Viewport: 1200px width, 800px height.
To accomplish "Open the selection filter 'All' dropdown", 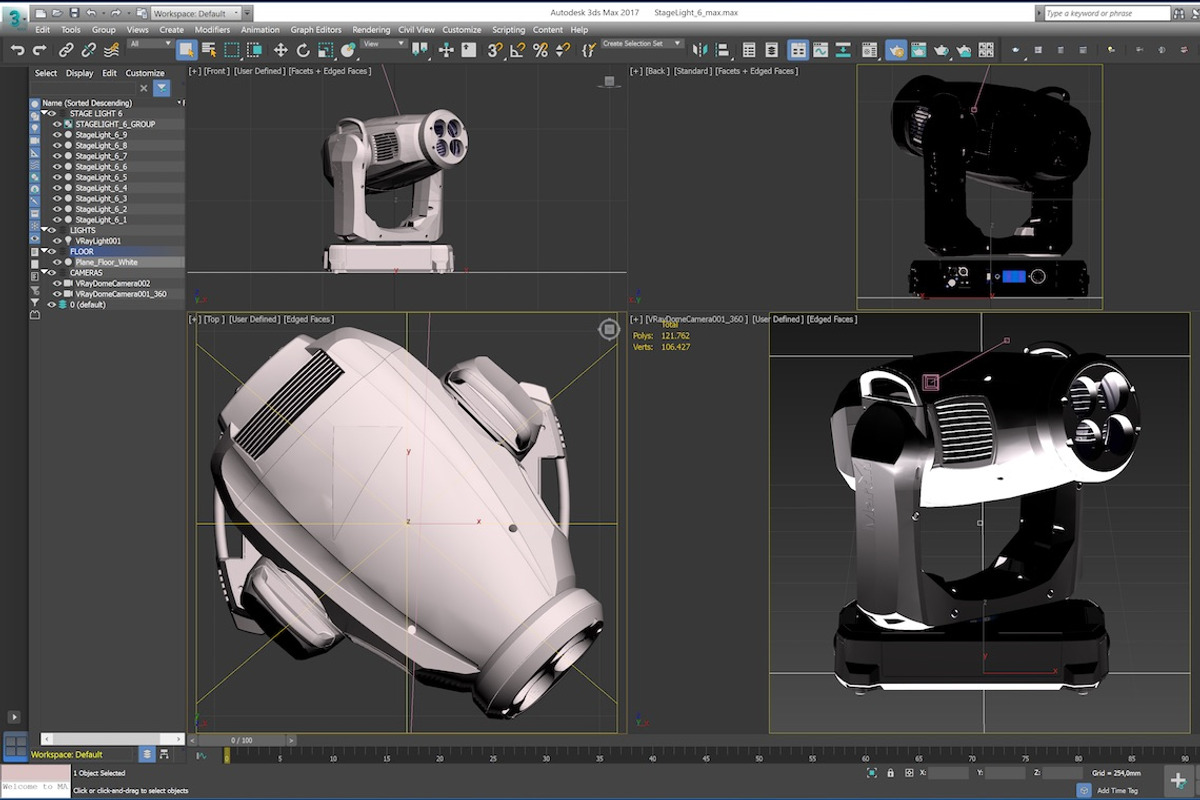I will tap(150, 44).
